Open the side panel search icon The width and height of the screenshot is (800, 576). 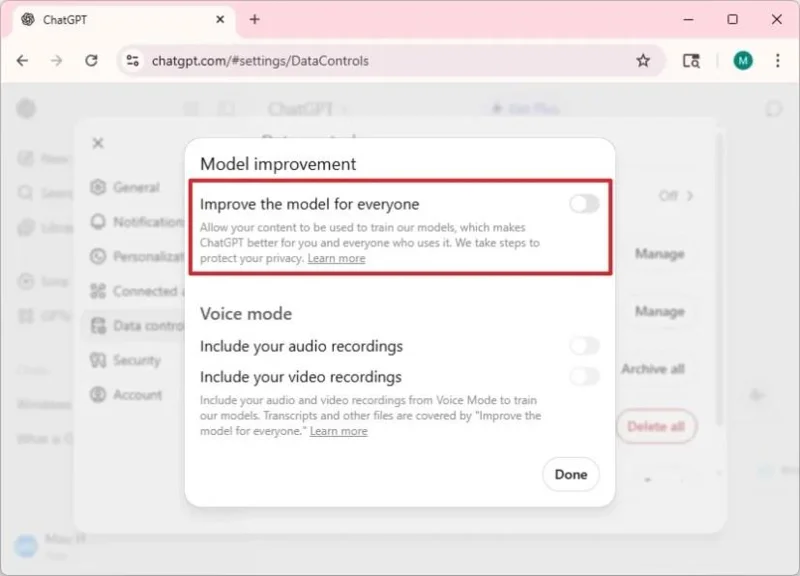pos(691,61)
